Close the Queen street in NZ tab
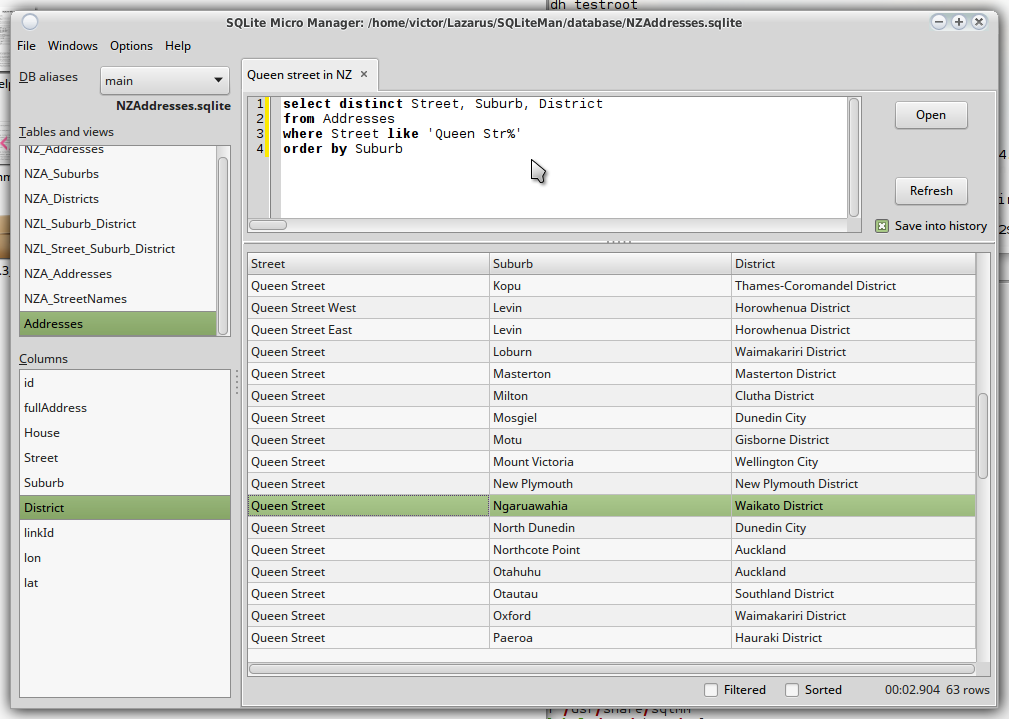 [364, 73]
